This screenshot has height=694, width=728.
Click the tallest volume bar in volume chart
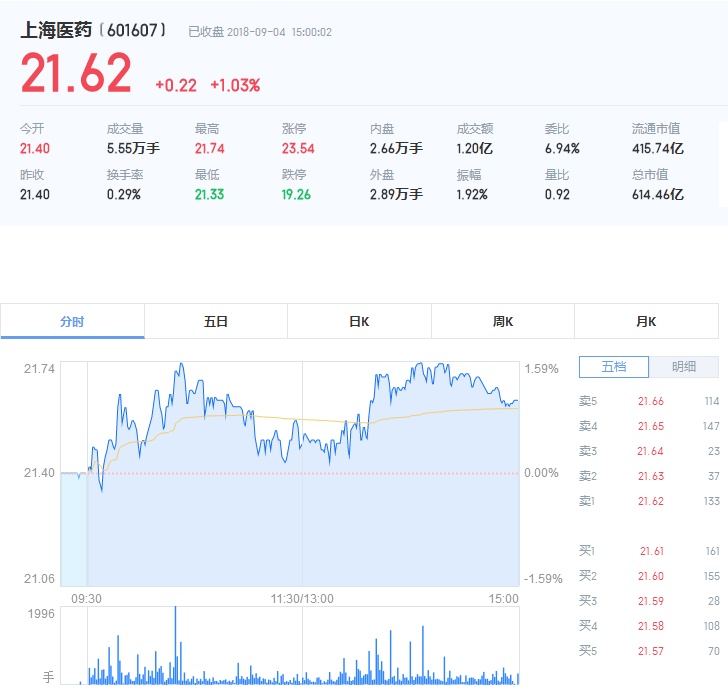click(175, 645)
